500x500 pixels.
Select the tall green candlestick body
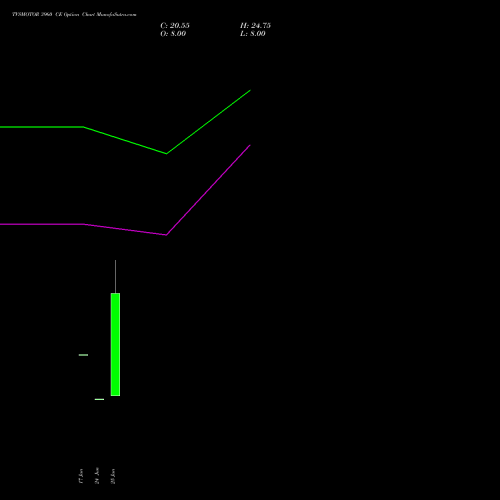115,344
